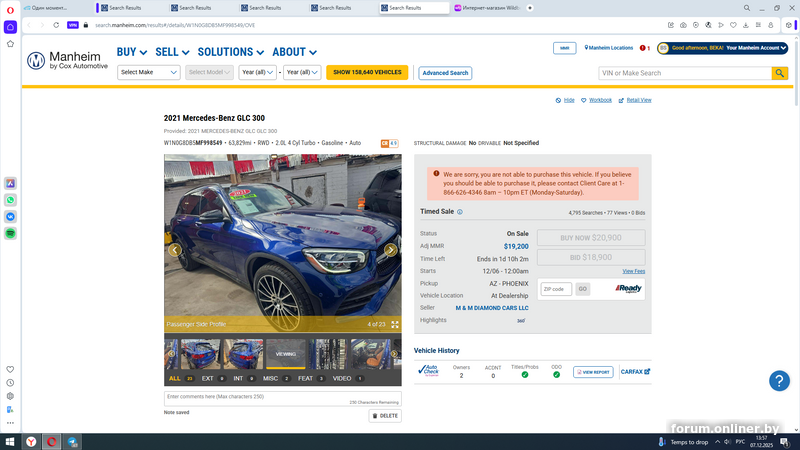Open the red alert notification icon
The image size is (800, 450).
643,48
